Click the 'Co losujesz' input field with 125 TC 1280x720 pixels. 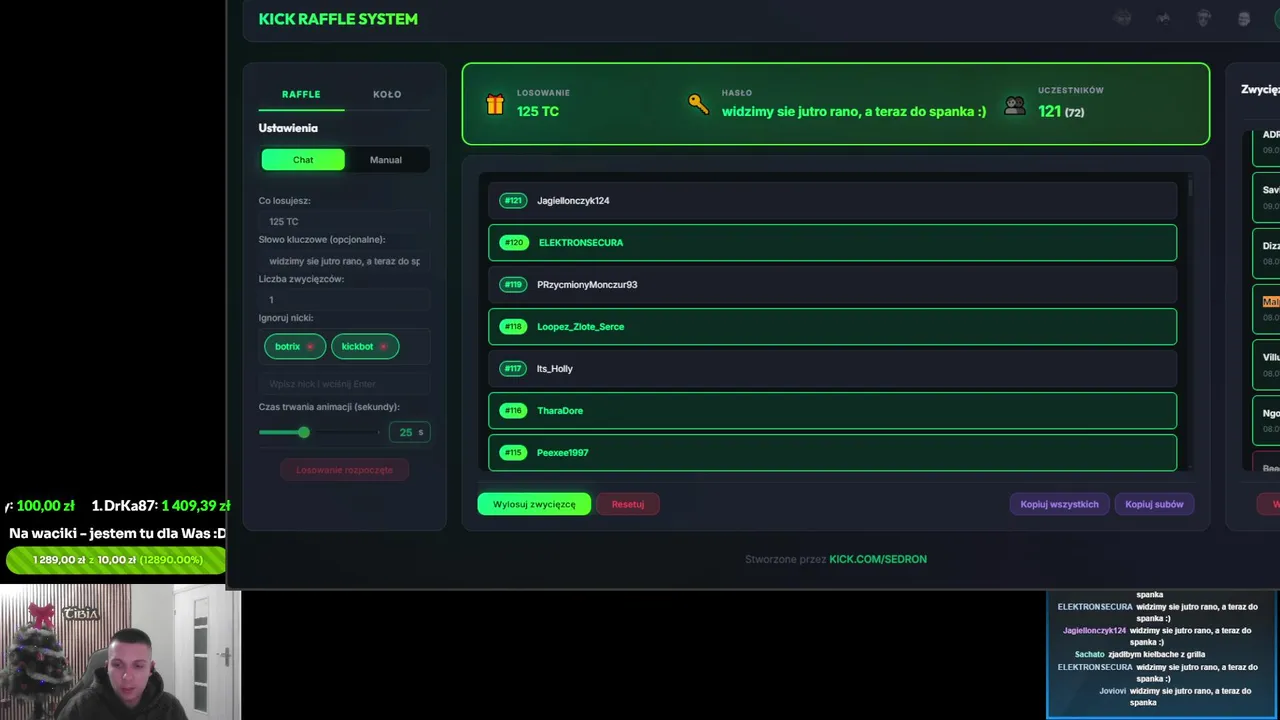tap(344, 221)
